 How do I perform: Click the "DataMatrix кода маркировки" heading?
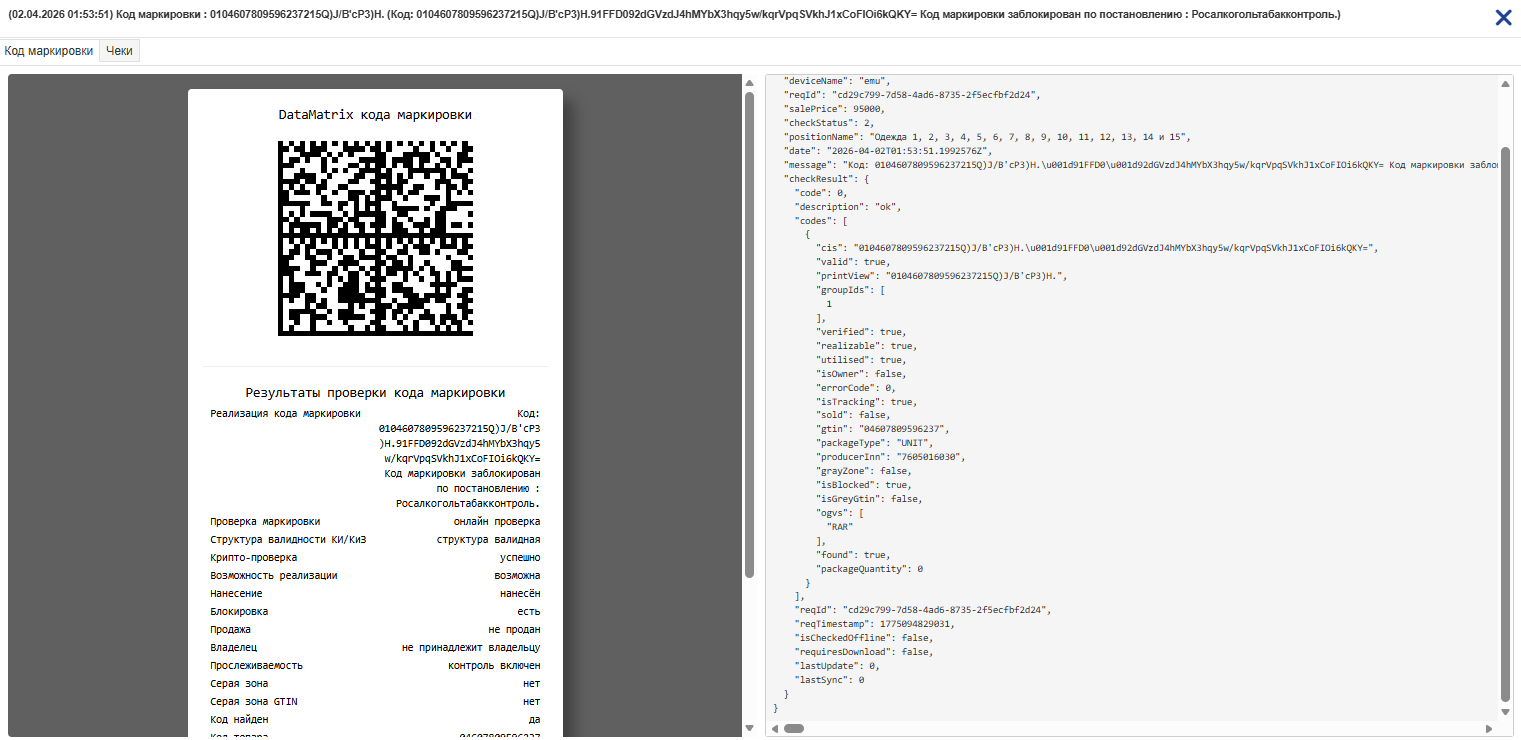click(375, 115)
